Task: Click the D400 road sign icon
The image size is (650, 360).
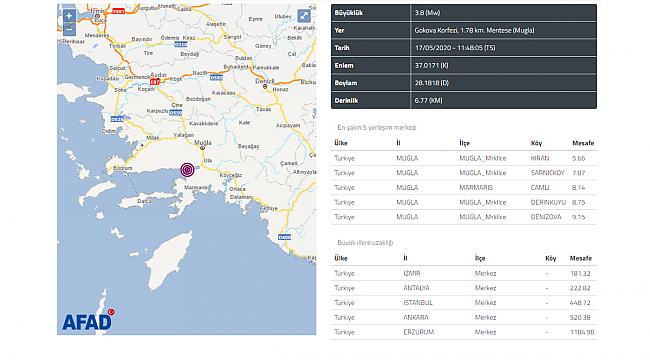Action: point(284,237)
